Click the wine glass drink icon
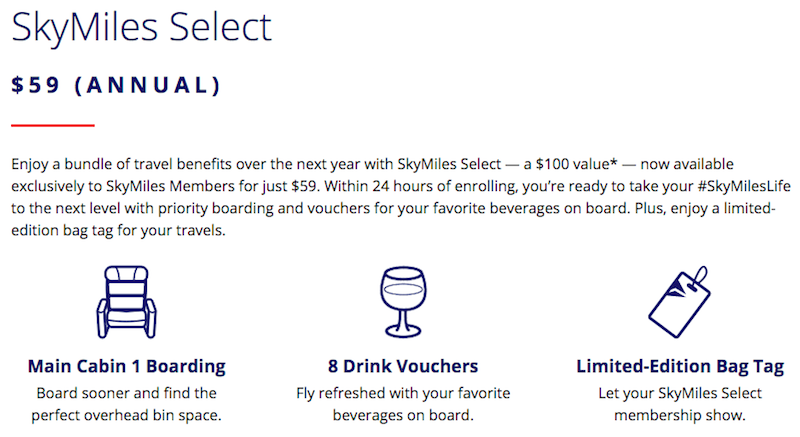This screenshot has width=800, height=437. pos(402,301)
